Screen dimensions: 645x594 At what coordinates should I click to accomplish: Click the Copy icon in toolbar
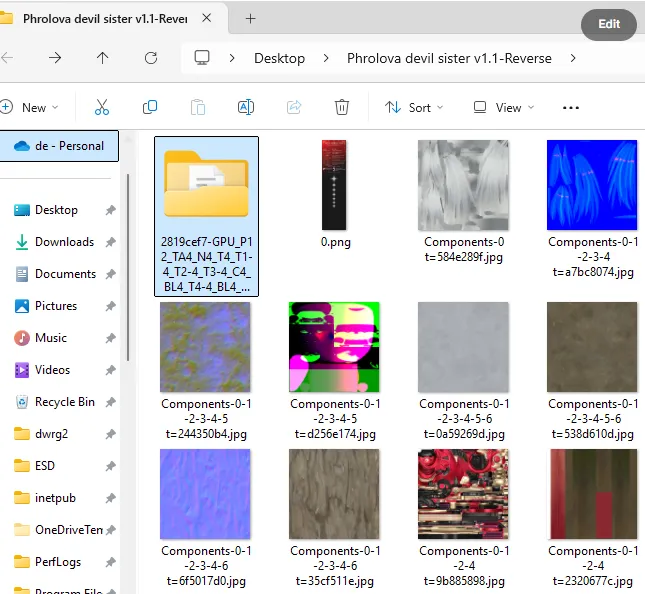pos(150,107)
